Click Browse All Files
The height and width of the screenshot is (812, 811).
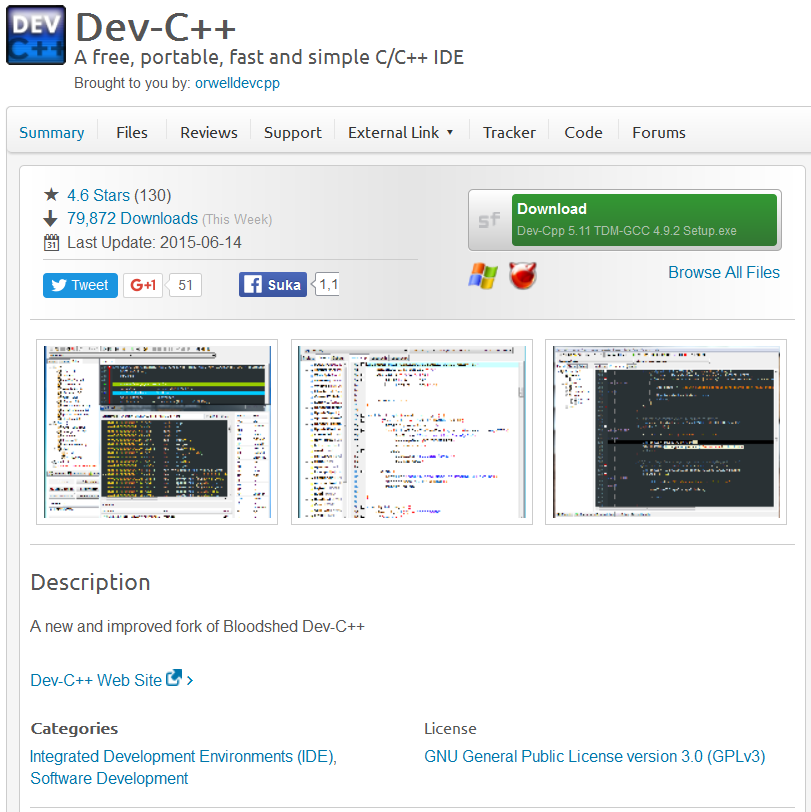pos(723,272)
